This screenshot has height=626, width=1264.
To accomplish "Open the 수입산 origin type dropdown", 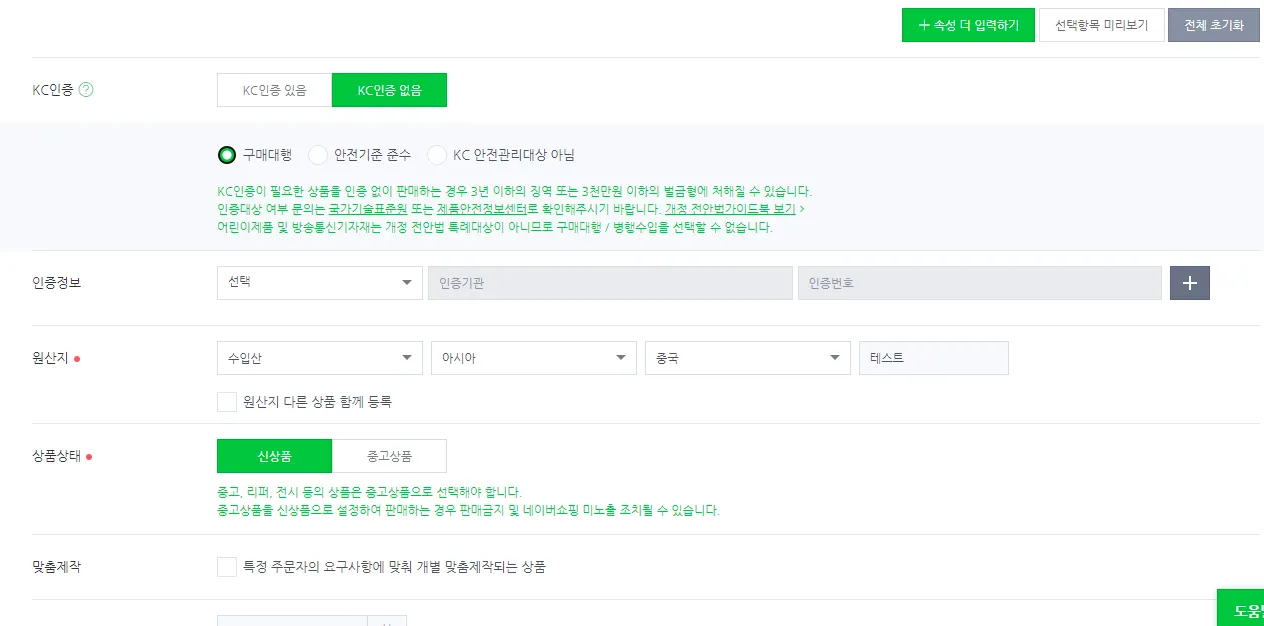I will click(319, 358).
